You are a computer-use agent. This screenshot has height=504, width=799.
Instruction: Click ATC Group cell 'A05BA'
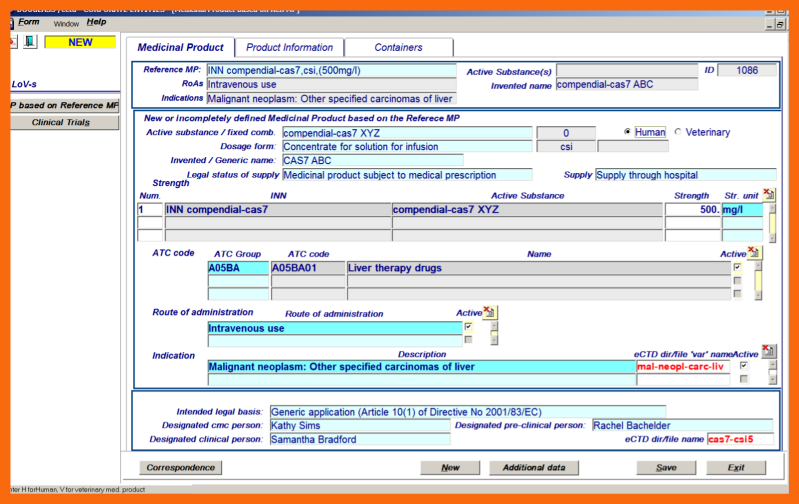pos(238,268)
